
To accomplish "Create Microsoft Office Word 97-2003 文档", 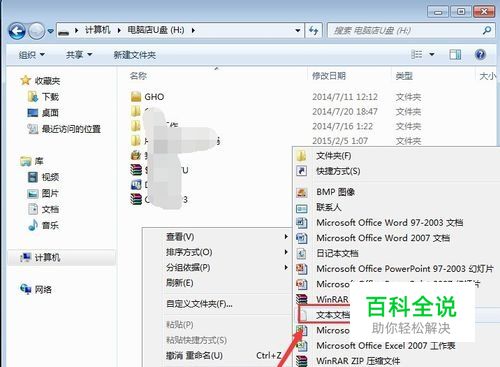I will [x=397, y=222].
